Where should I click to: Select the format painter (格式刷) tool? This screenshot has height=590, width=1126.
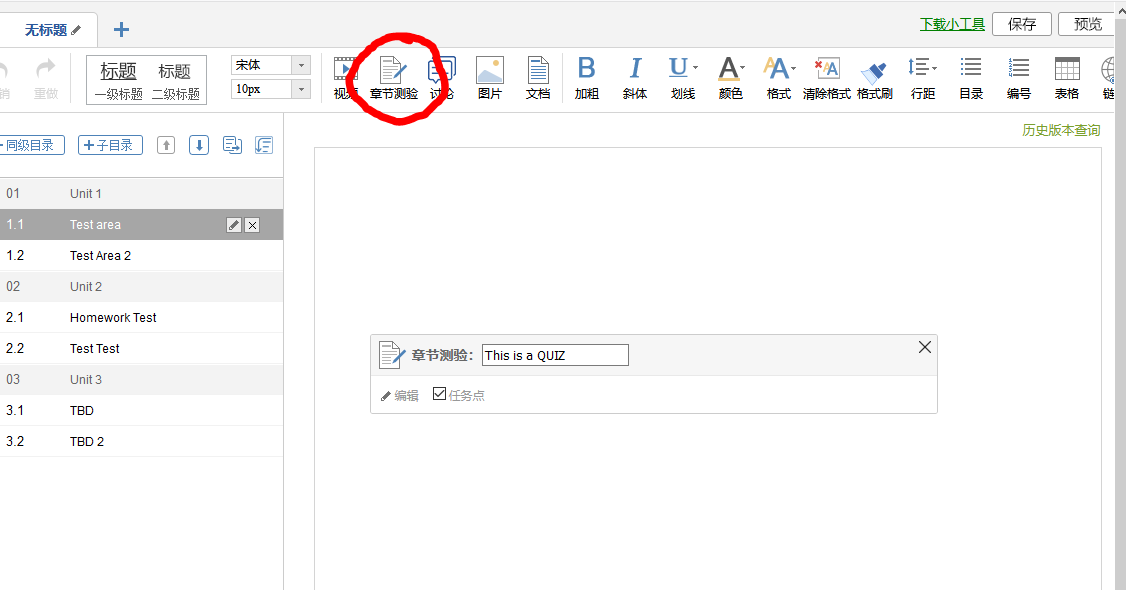click(x=874, y=78)
